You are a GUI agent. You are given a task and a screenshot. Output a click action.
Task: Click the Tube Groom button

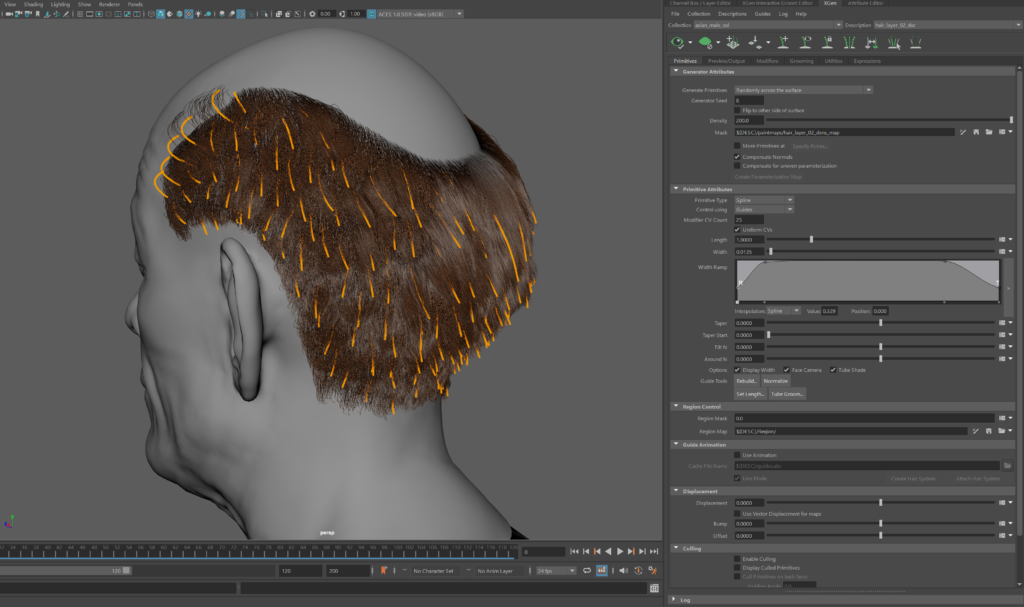point(786,394)
